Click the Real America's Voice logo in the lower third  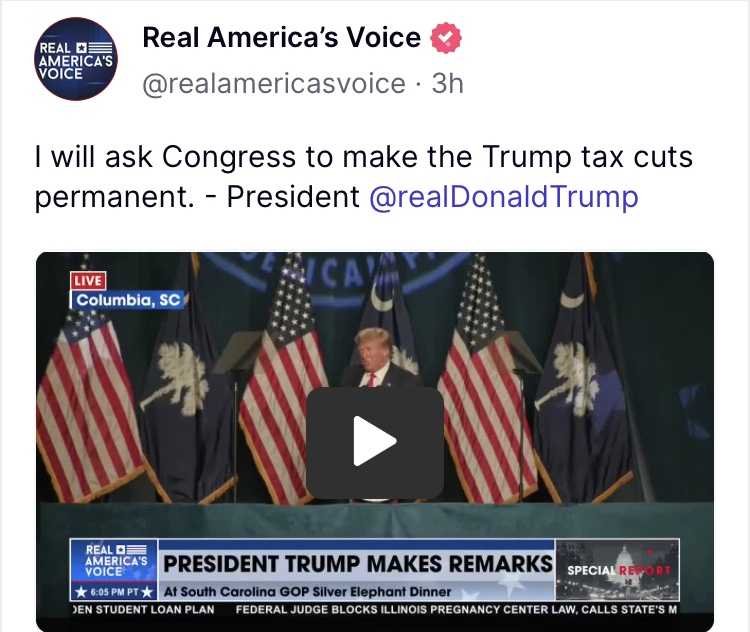[114, 561]
